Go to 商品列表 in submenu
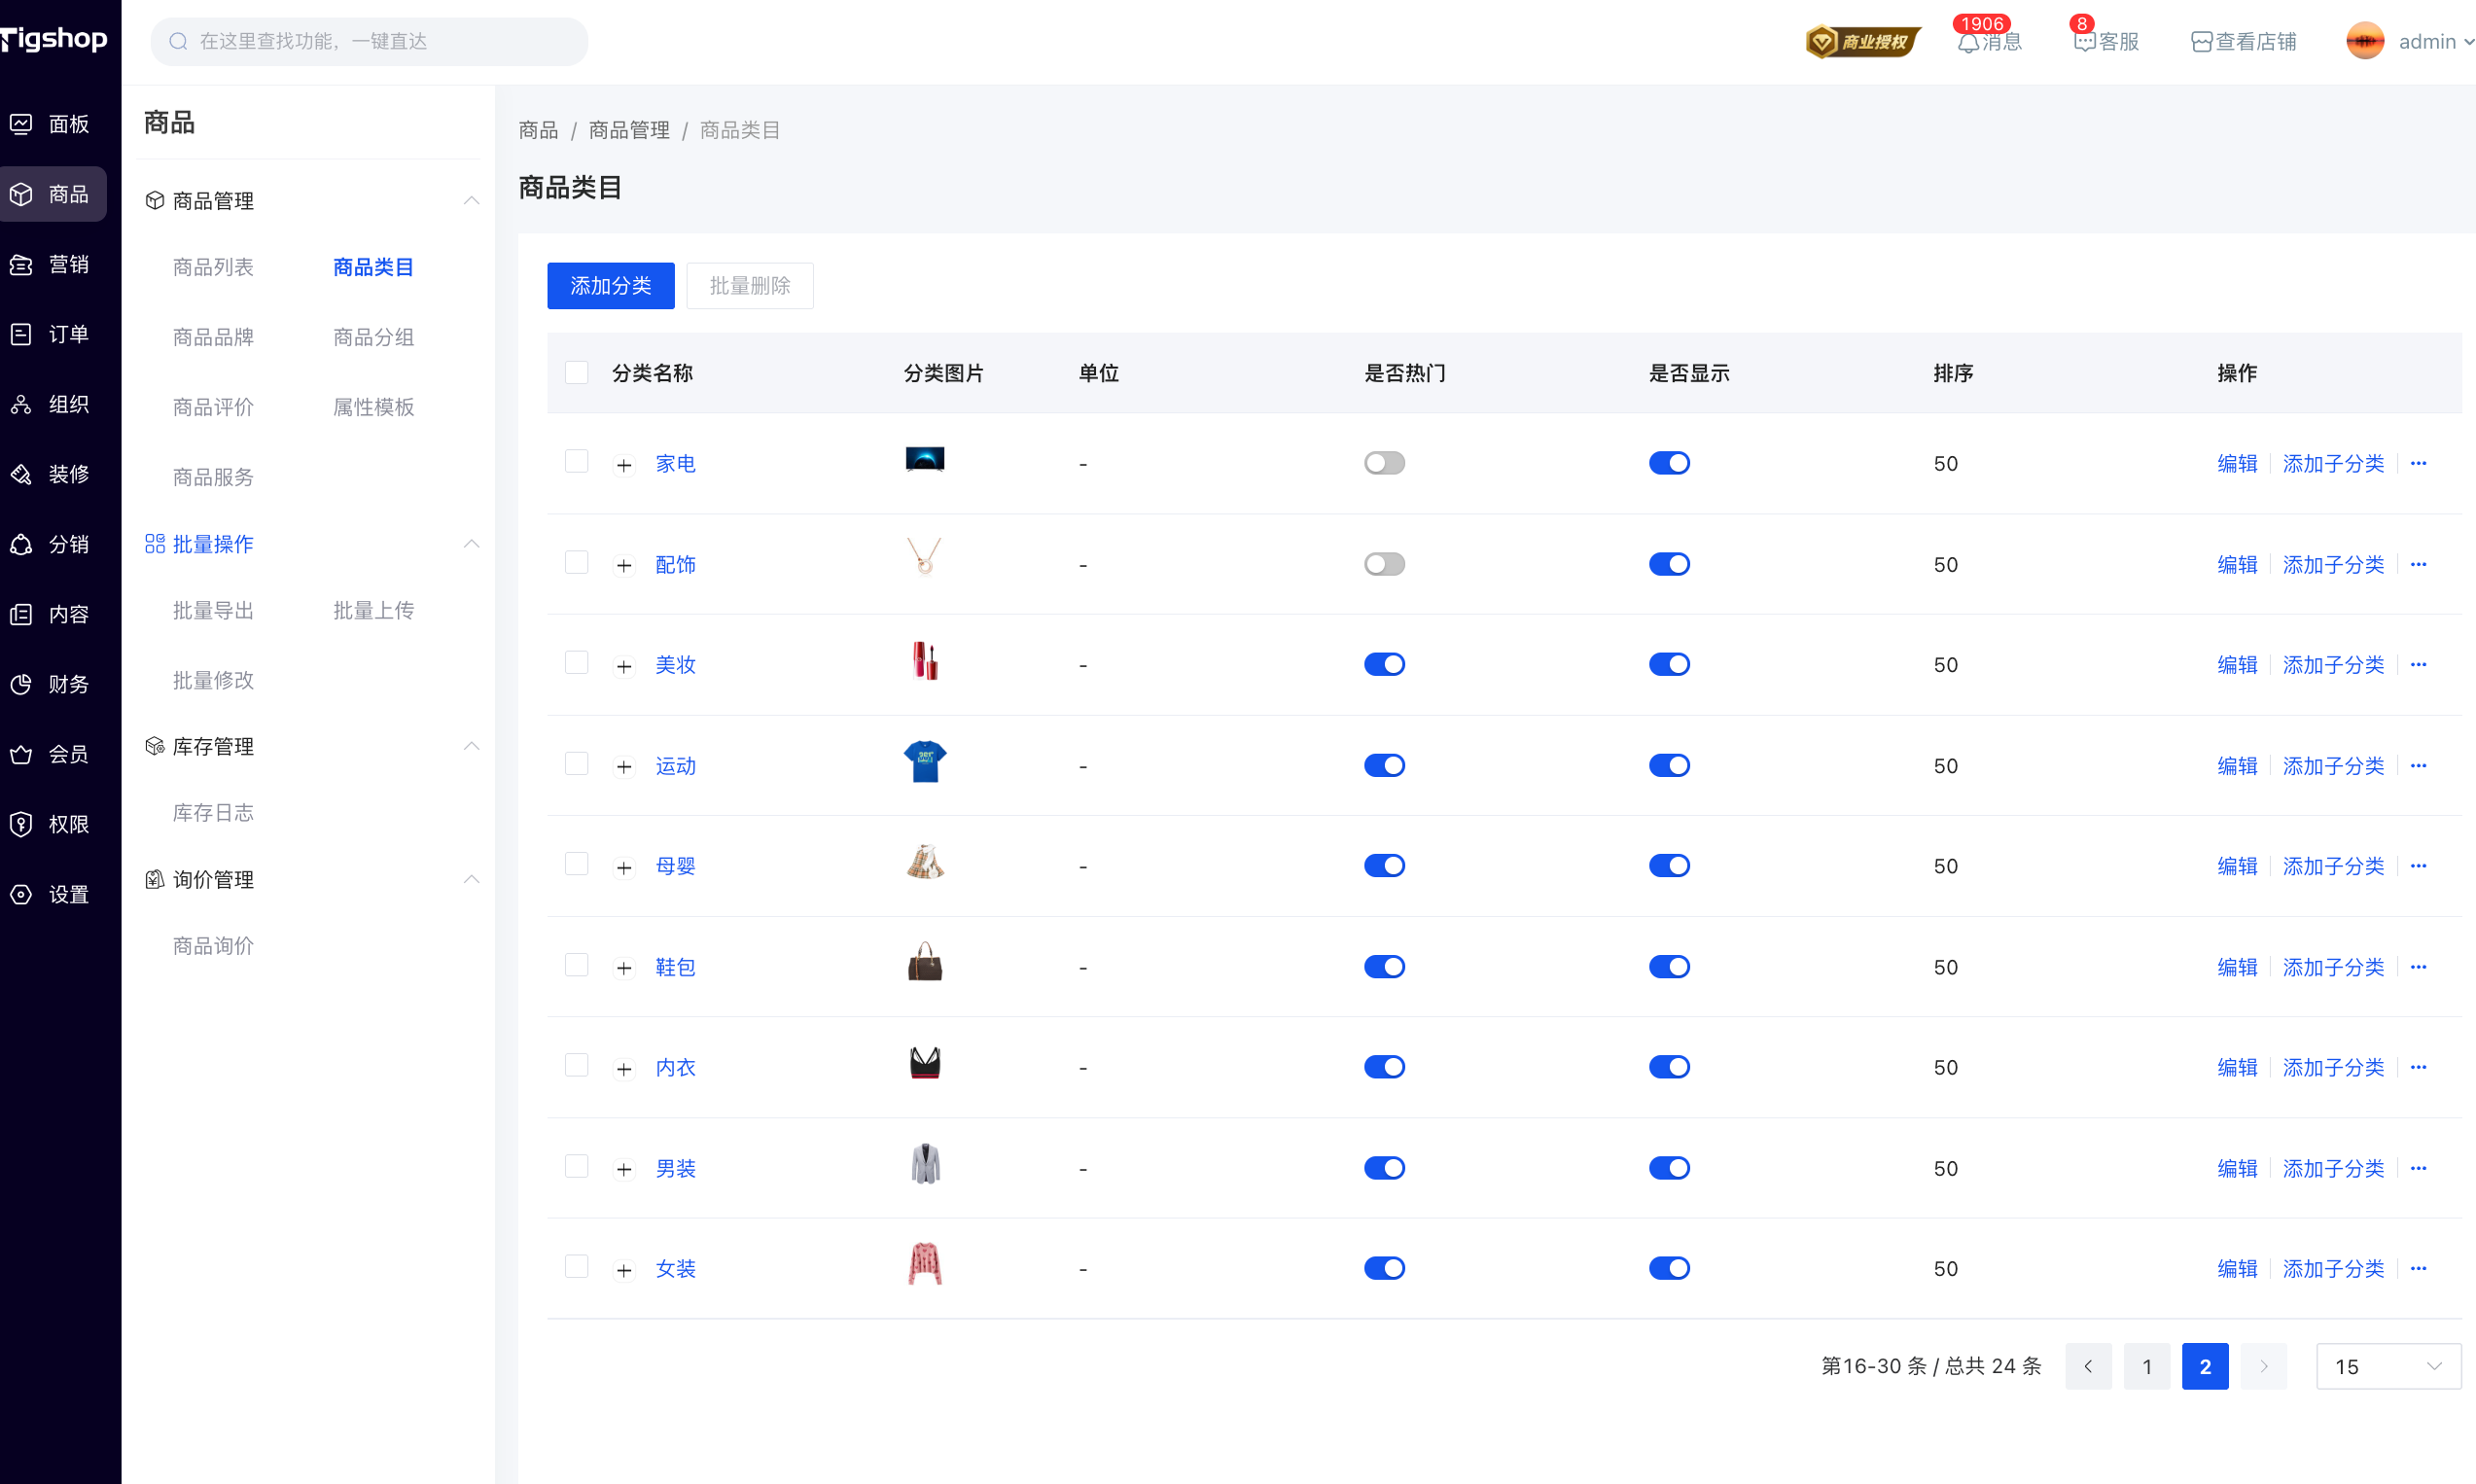 (213, 267)
